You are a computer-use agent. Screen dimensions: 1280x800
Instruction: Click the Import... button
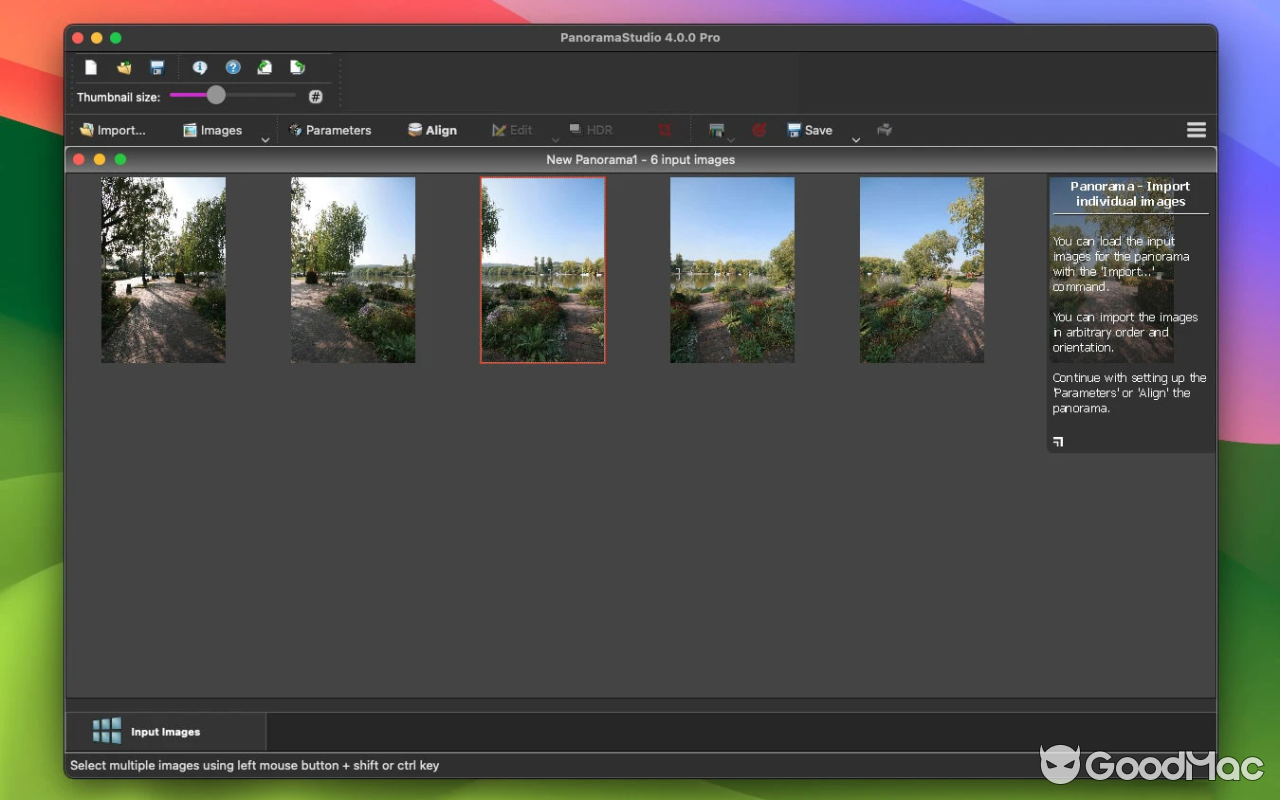pyautogui.click(x=113, y=130)
